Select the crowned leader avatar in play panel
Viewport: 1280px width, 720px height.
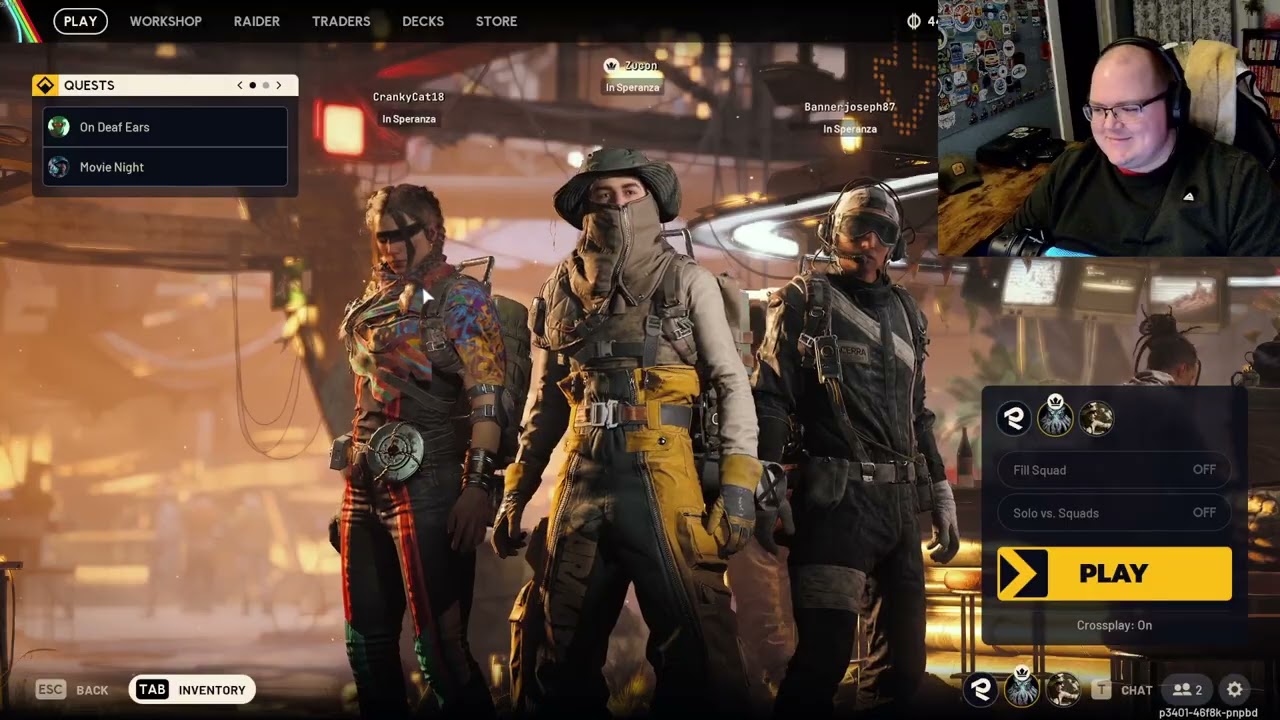[1055, 418]
